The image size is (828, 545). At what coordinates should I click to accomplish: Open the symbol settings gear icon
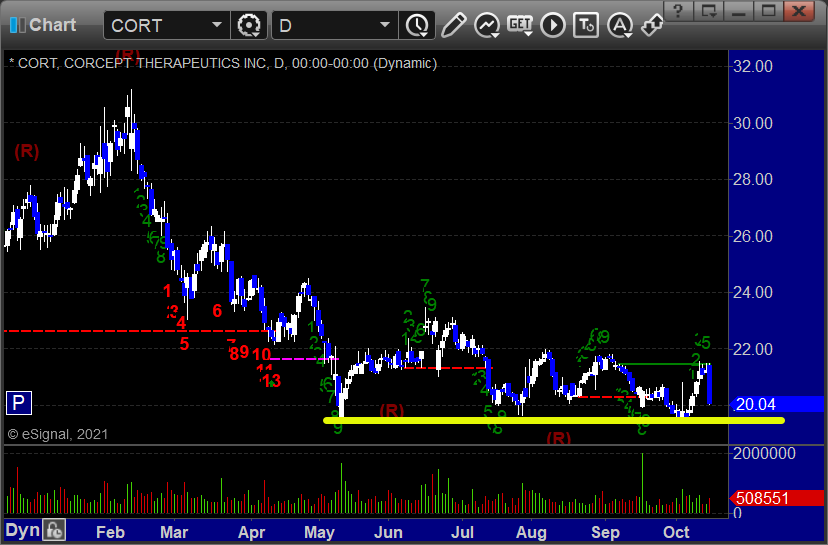(249, 25)
